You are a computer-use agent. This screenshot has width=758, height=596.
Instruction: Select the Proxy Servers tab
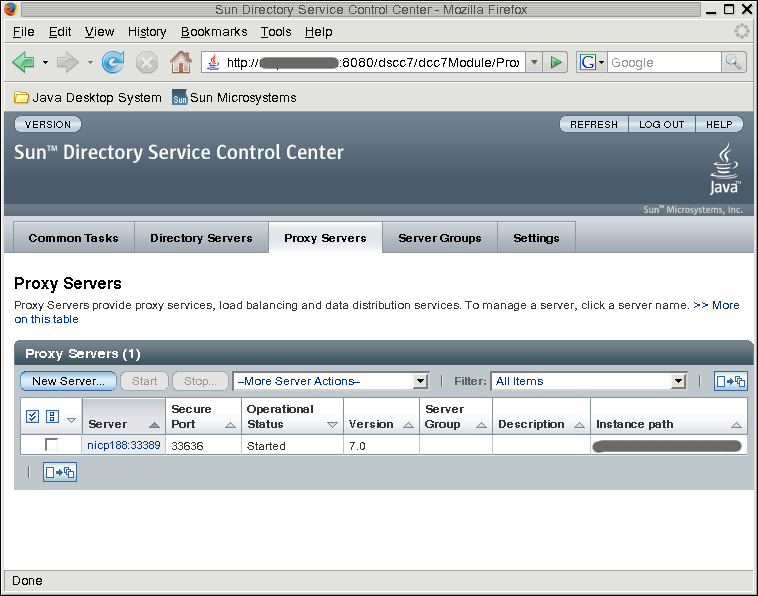tap(325, 238)
